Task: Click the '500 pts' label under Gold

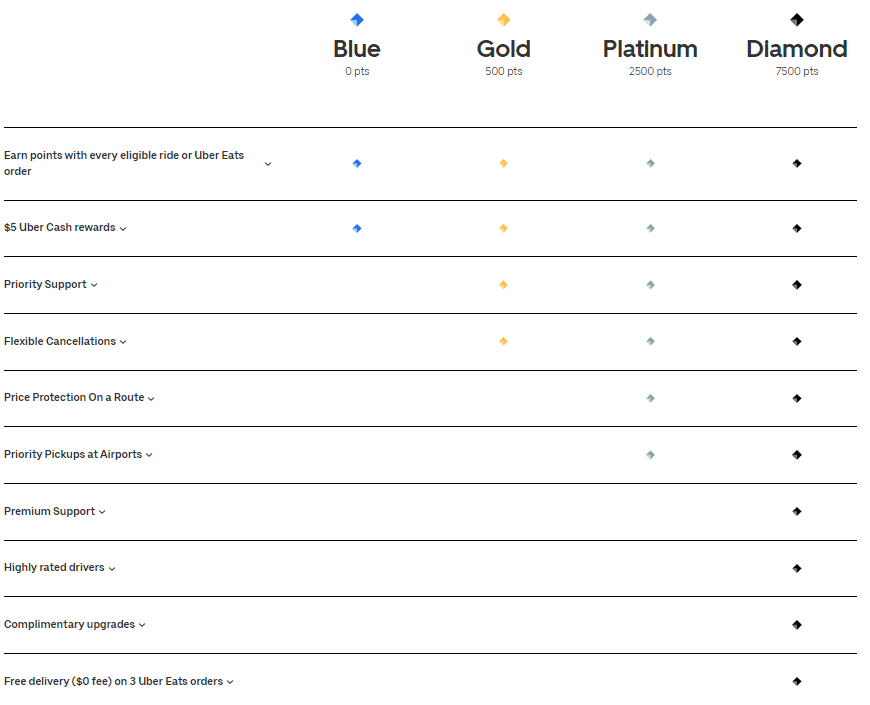Action: tap(504, 72)
